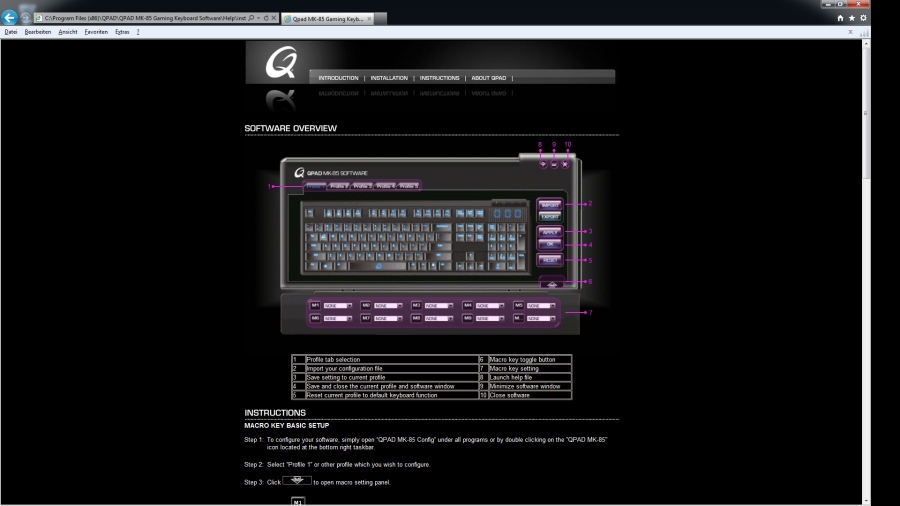
Task: Click the QPAD Q logo
Action: pos(281,62)
